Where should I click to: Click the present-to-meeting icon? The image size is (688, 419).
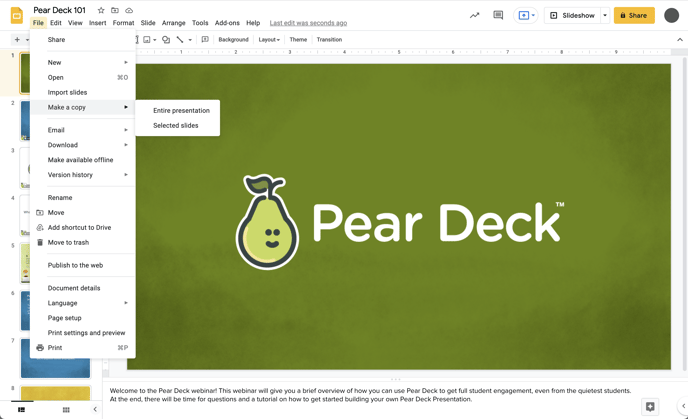[x=526, y=15]
